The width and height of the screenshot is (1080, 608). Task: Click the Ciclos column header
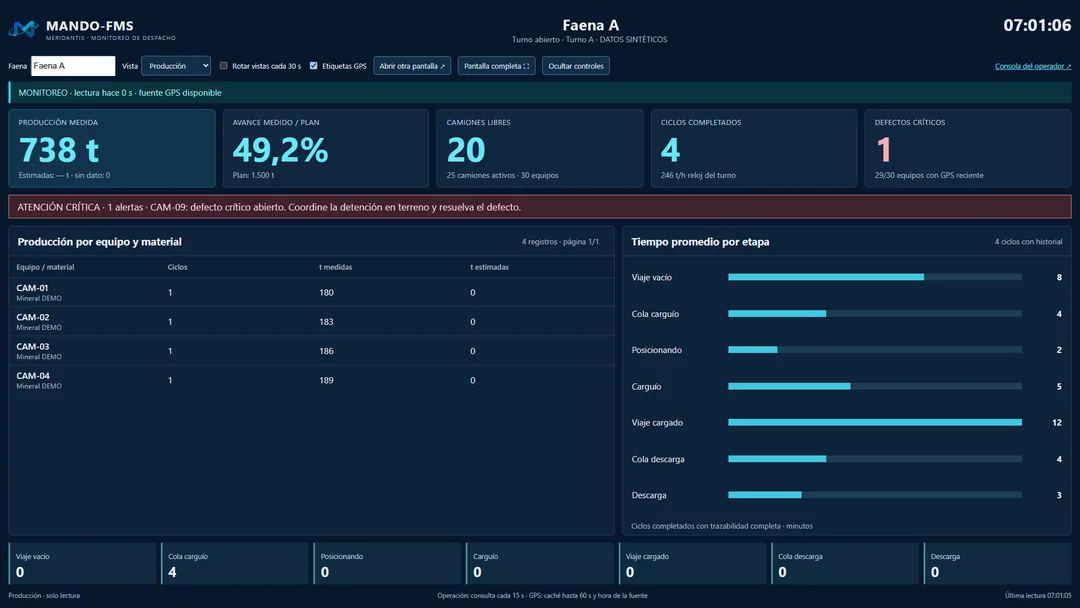[x=177, y=267]
